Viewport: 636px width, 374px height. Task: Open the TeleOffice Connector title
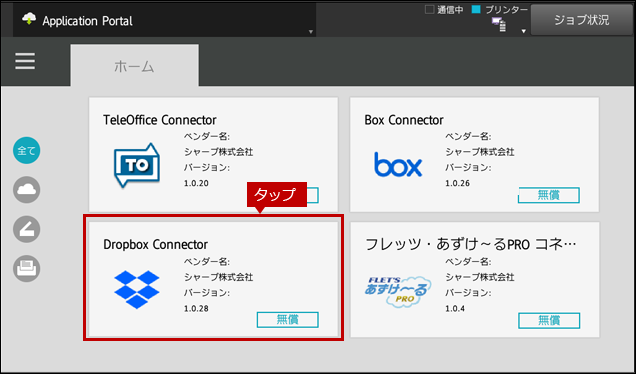click(160, 120)
